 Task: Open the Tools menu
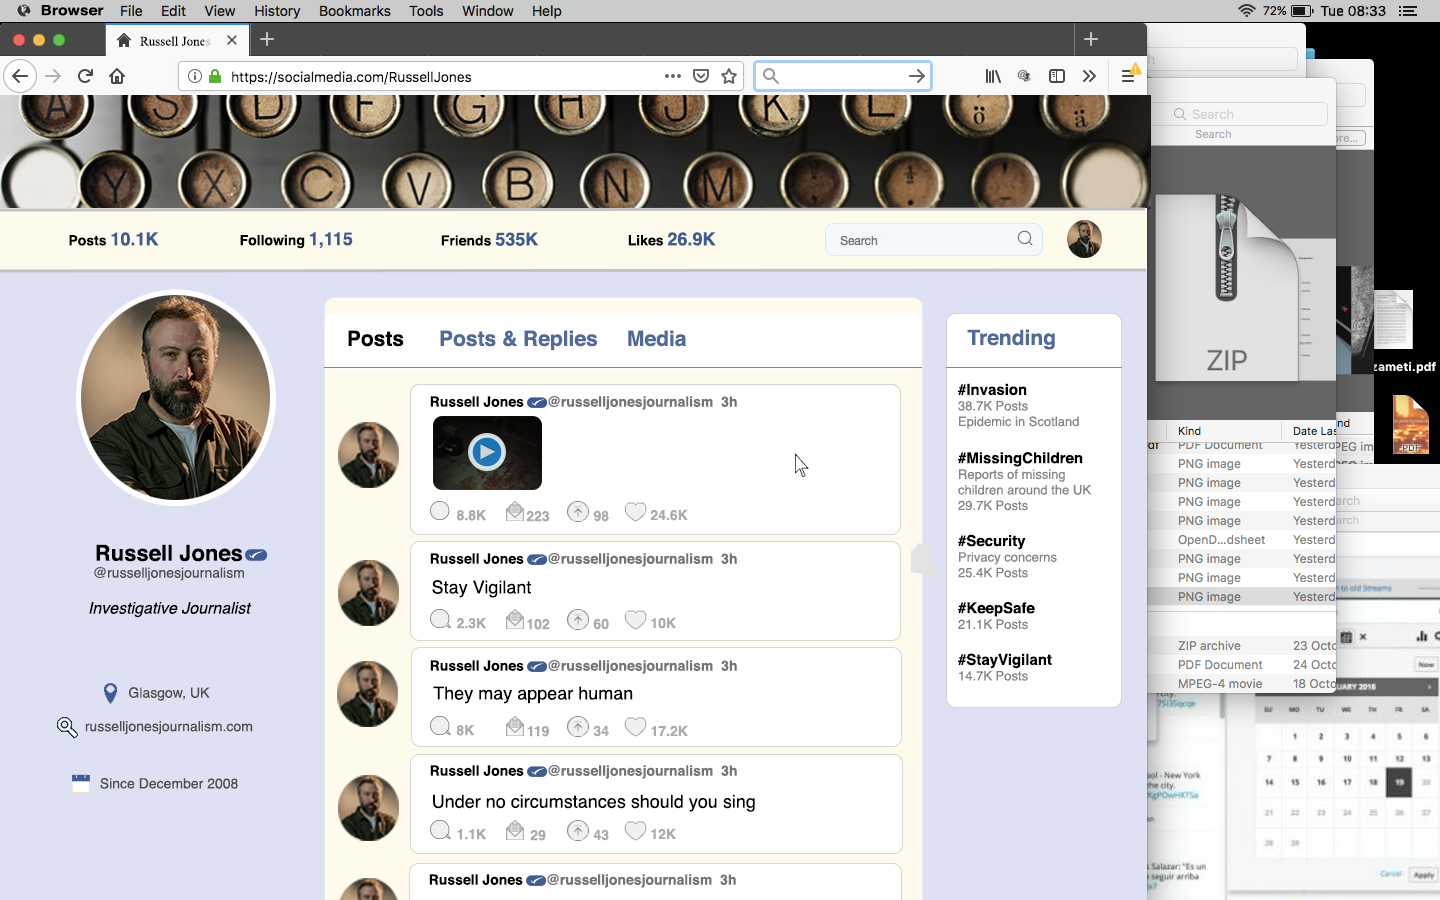(x=426, y=11)
